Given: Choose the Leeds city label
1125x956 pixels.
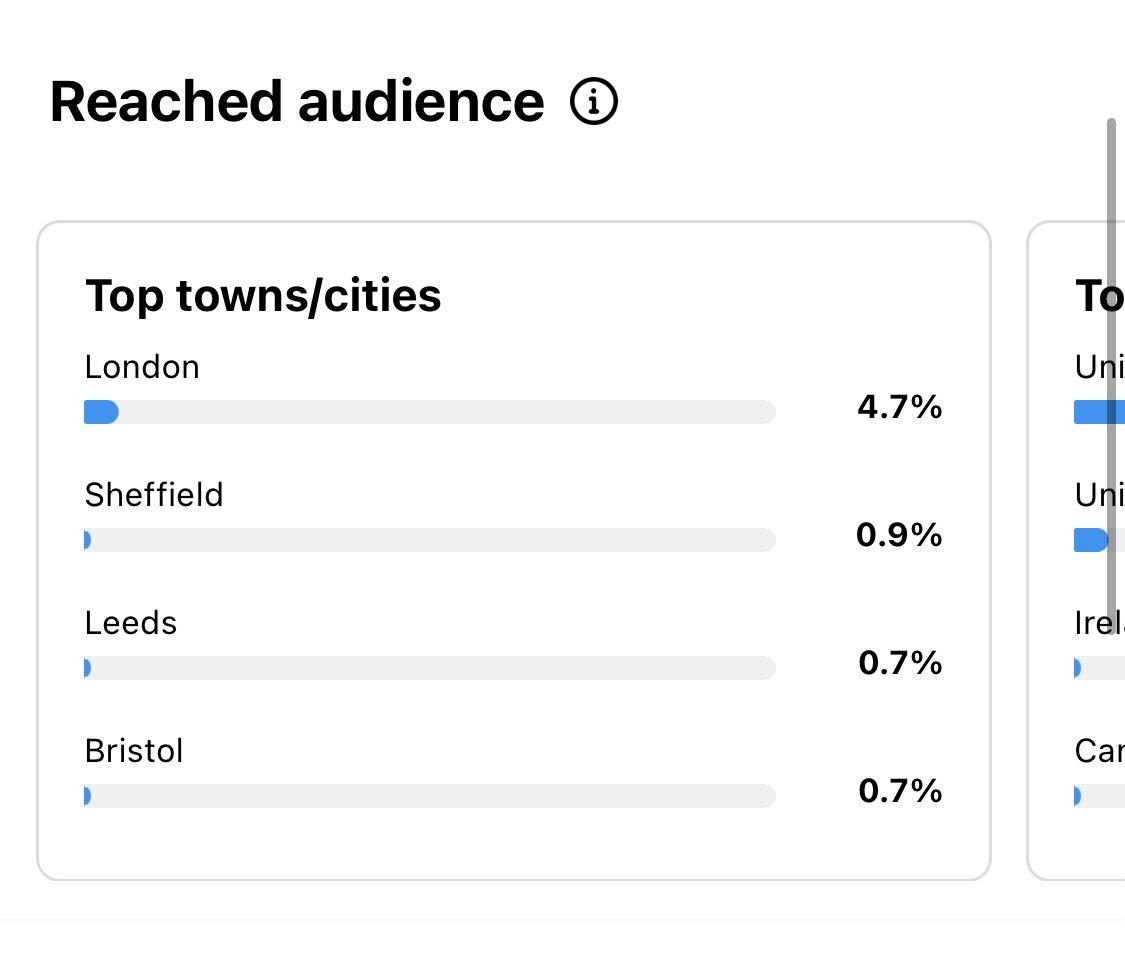Looking at the screenshot, I should 131,623.
